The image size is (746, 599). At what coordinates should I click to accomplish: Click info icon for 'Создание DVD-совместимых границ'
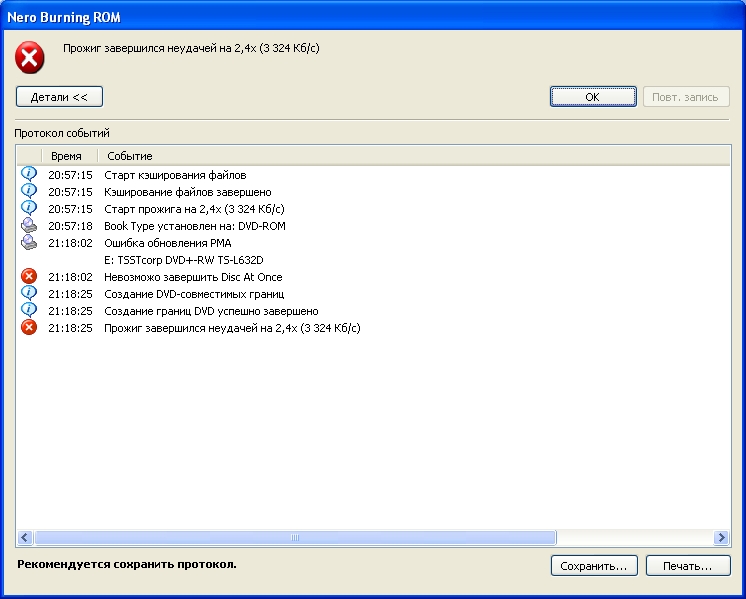(29, 294)
